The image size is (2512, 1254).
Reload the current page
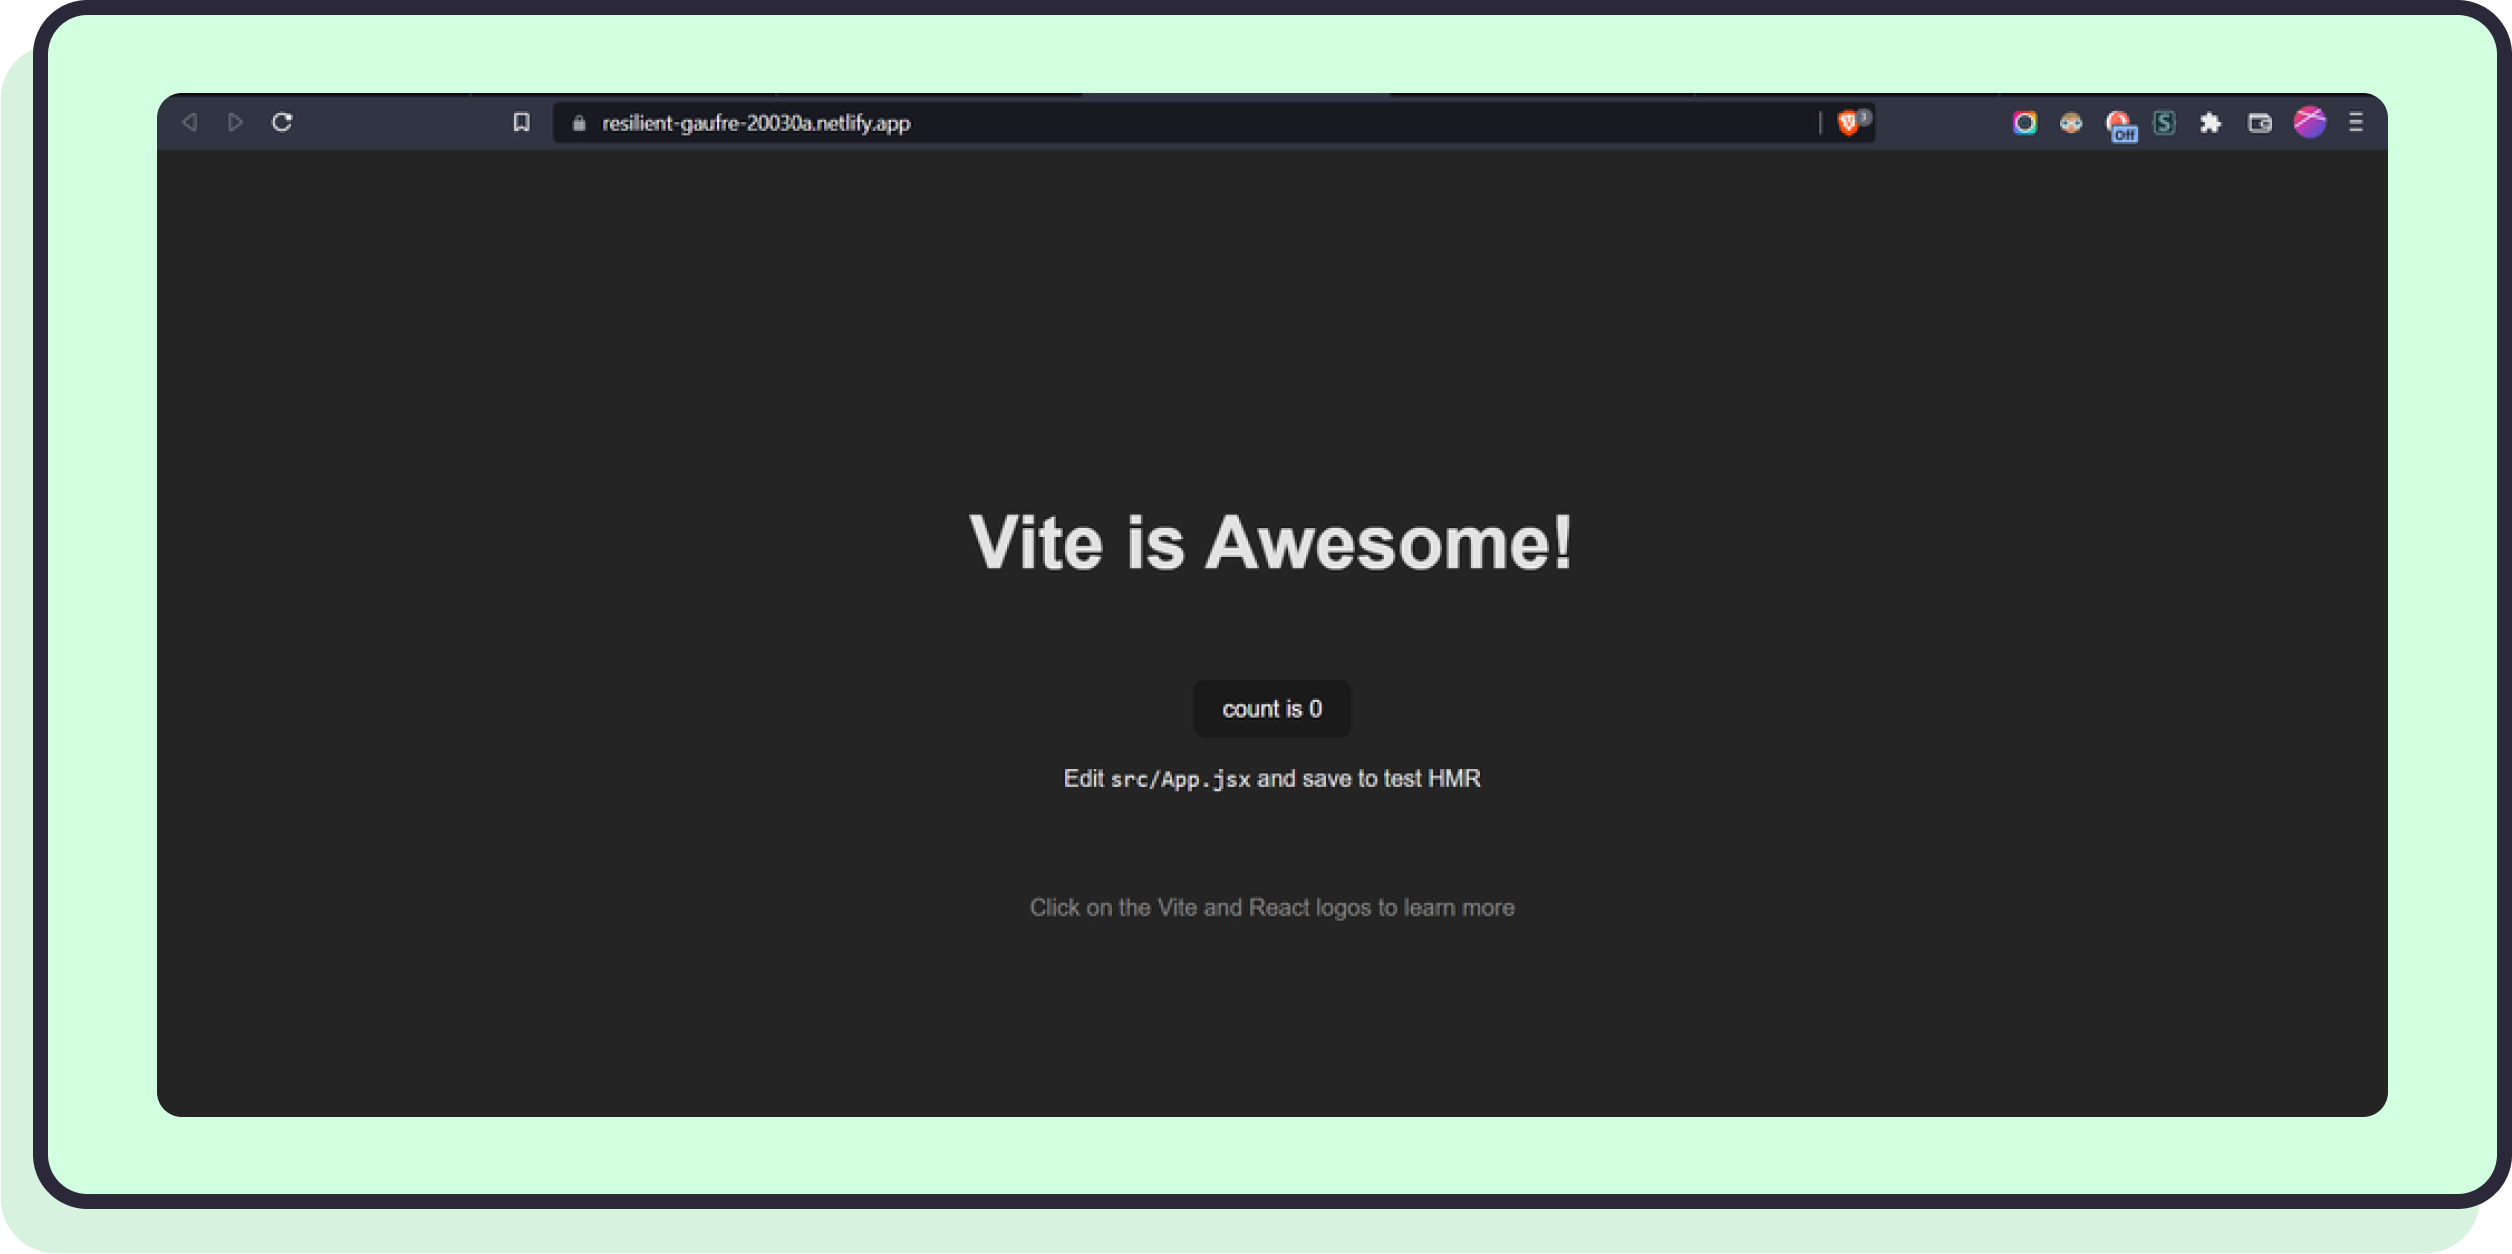click(282, 122)
